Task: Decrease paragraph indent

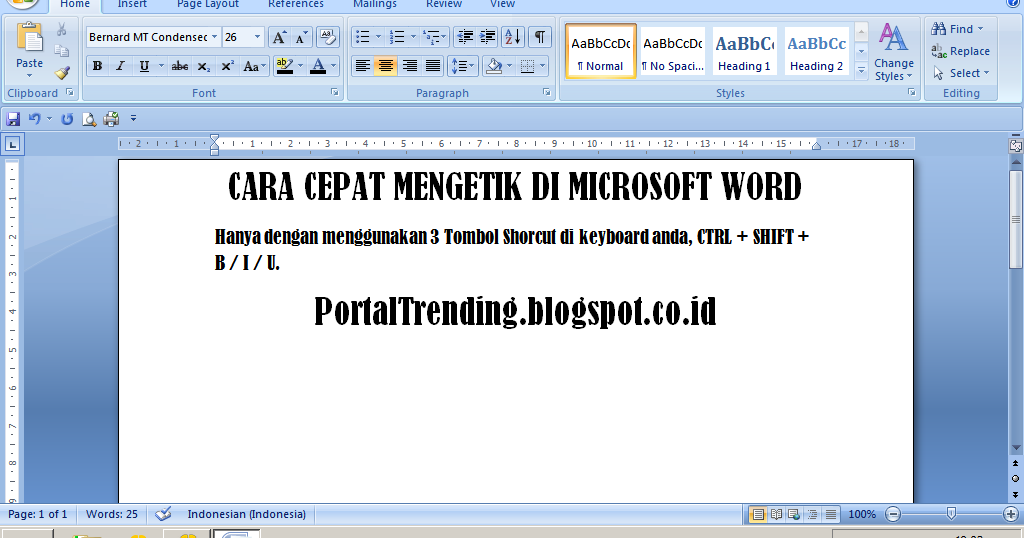Action: (465, 37)
